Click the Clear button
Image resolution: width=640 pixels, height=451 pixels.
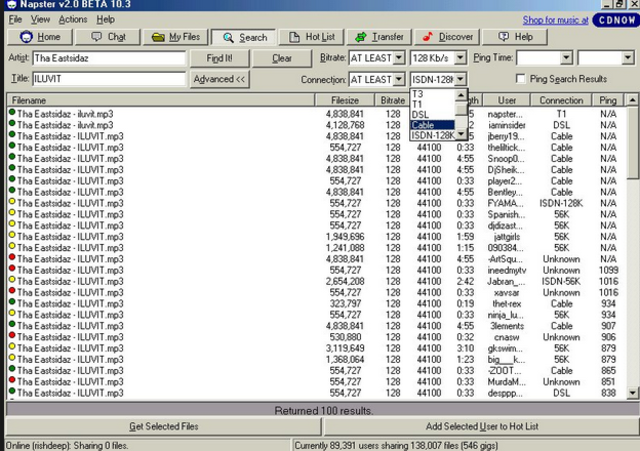coord(282,58)
